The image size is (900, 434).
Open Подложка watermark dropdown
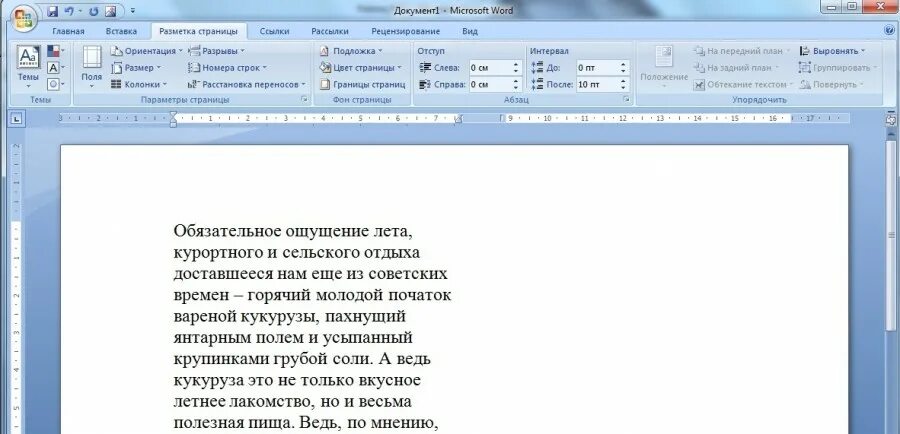point(351,51)
